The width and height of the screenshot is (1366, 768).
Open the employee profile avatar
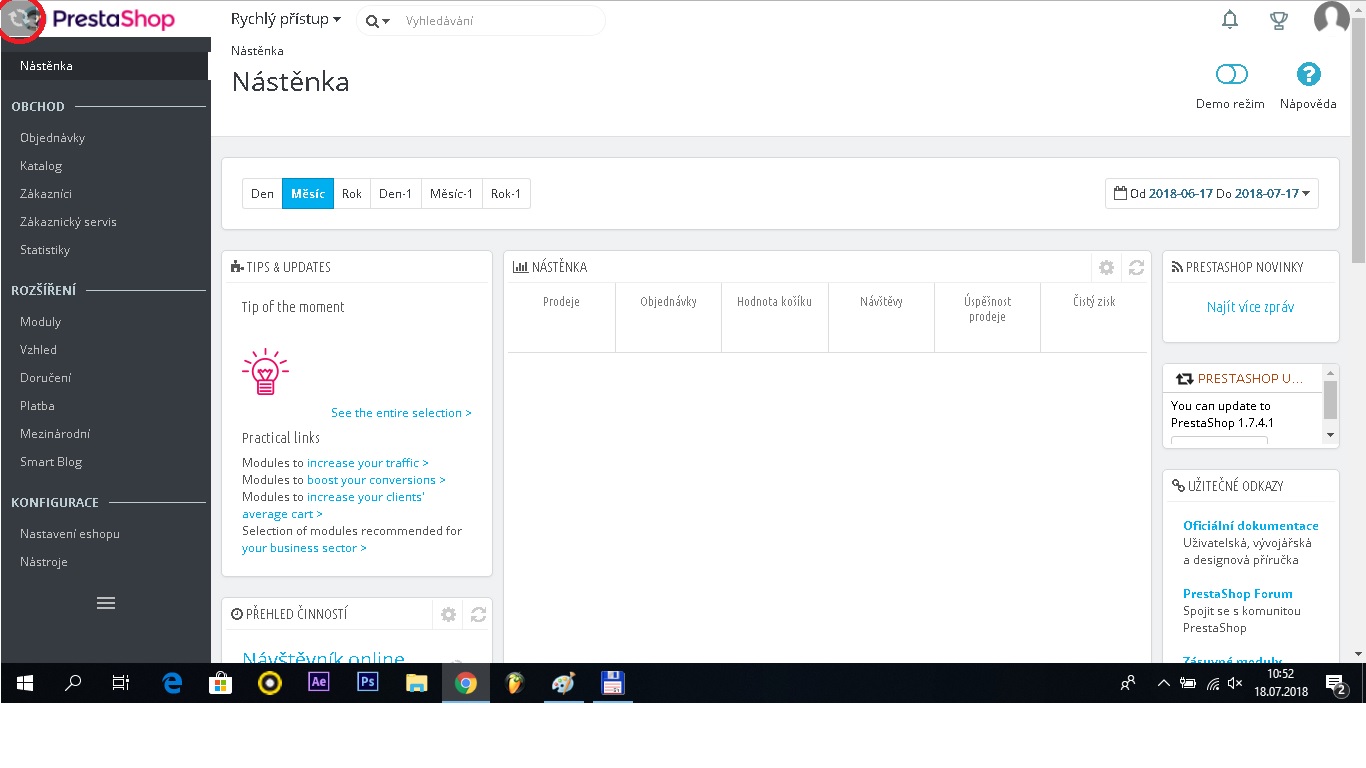pyautogui.click(x=1332, y=19)
